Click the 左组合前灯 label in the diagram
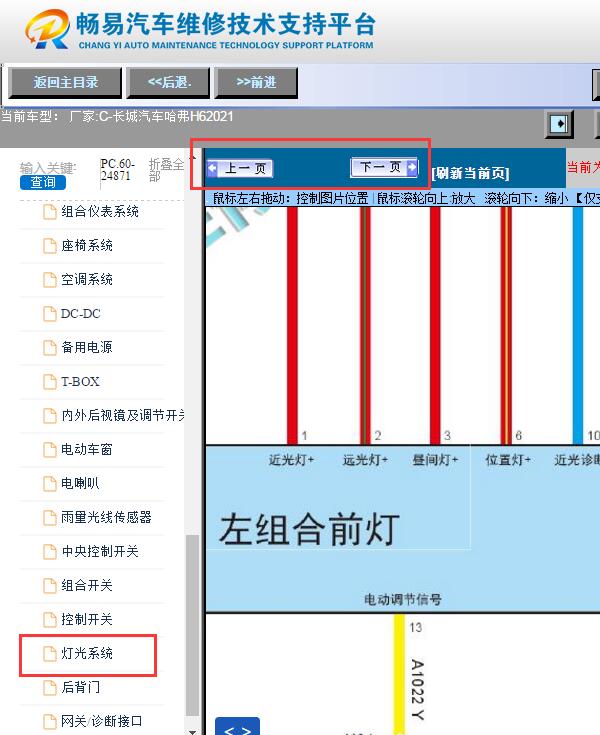600x735 pixels. (309, 529)
